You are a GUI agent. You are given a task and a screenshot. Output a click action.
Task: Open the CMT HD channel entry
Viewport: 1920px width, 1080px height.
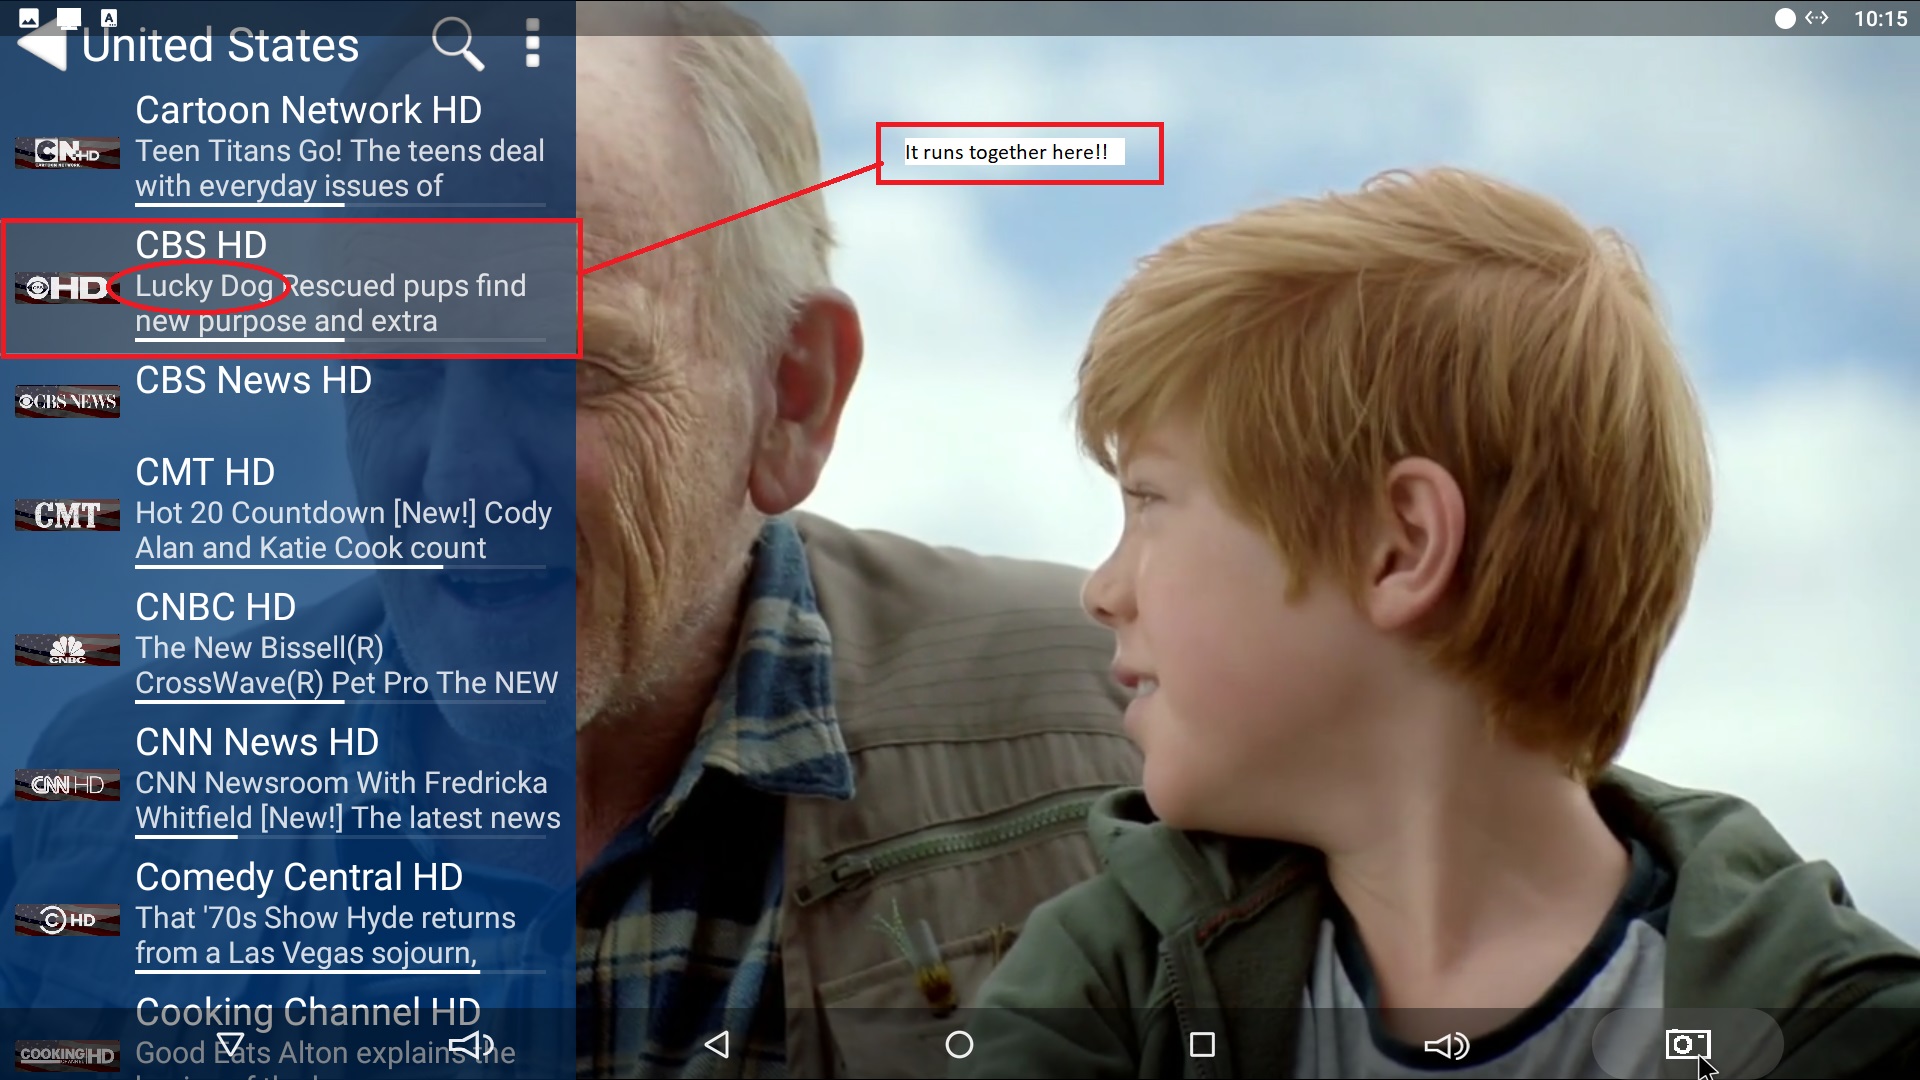pos(205,472)
